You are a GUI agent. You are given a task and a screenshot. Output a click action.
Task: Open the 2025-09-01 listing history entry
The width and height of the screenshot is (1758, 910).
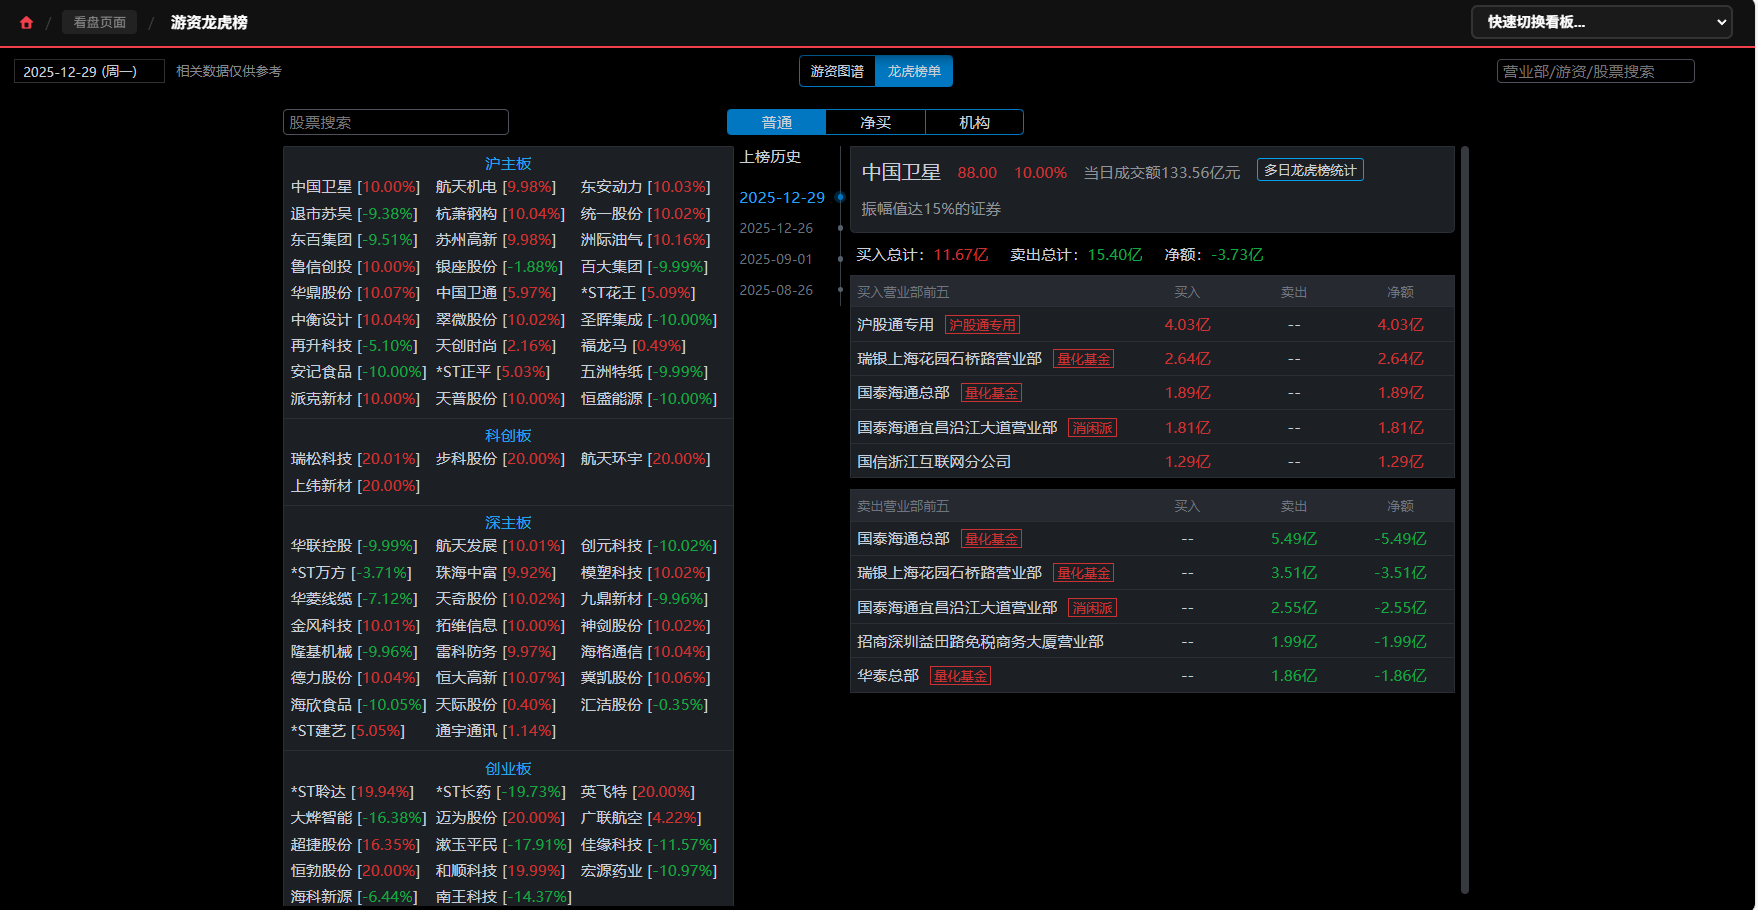tap(776, 259)
